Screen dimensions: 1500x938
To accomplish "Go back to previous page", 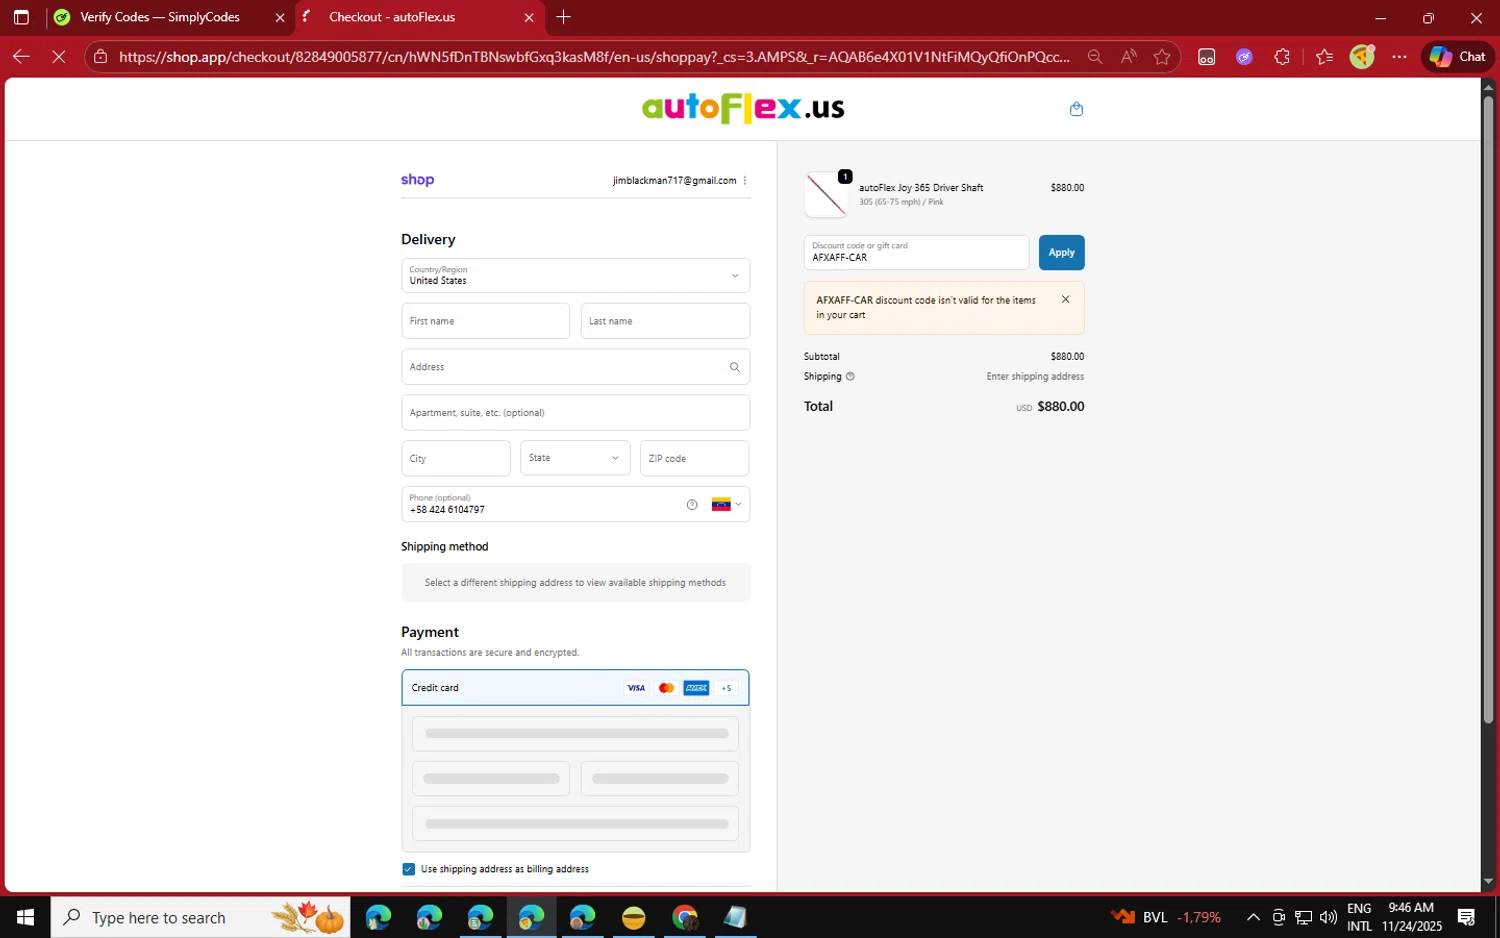I will click(x=21, y=57).
